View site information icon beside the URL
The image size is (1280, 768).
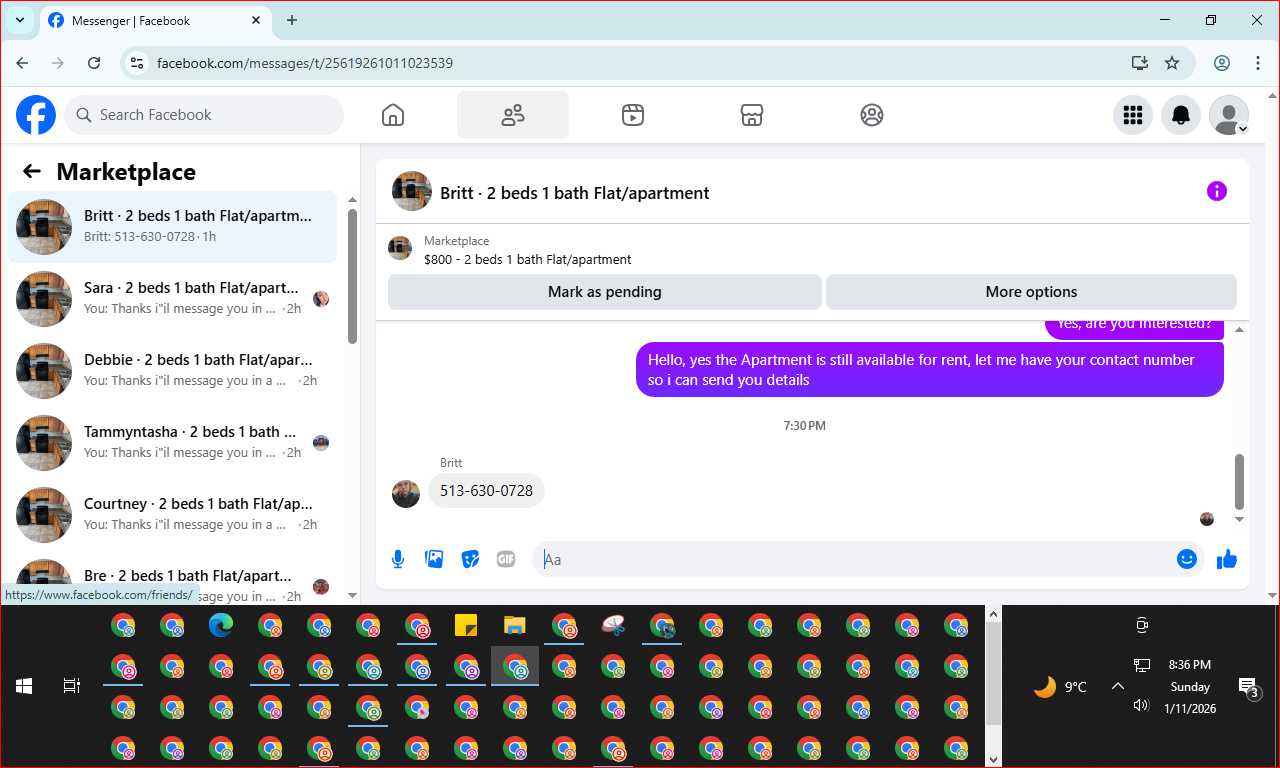point(138,63)
